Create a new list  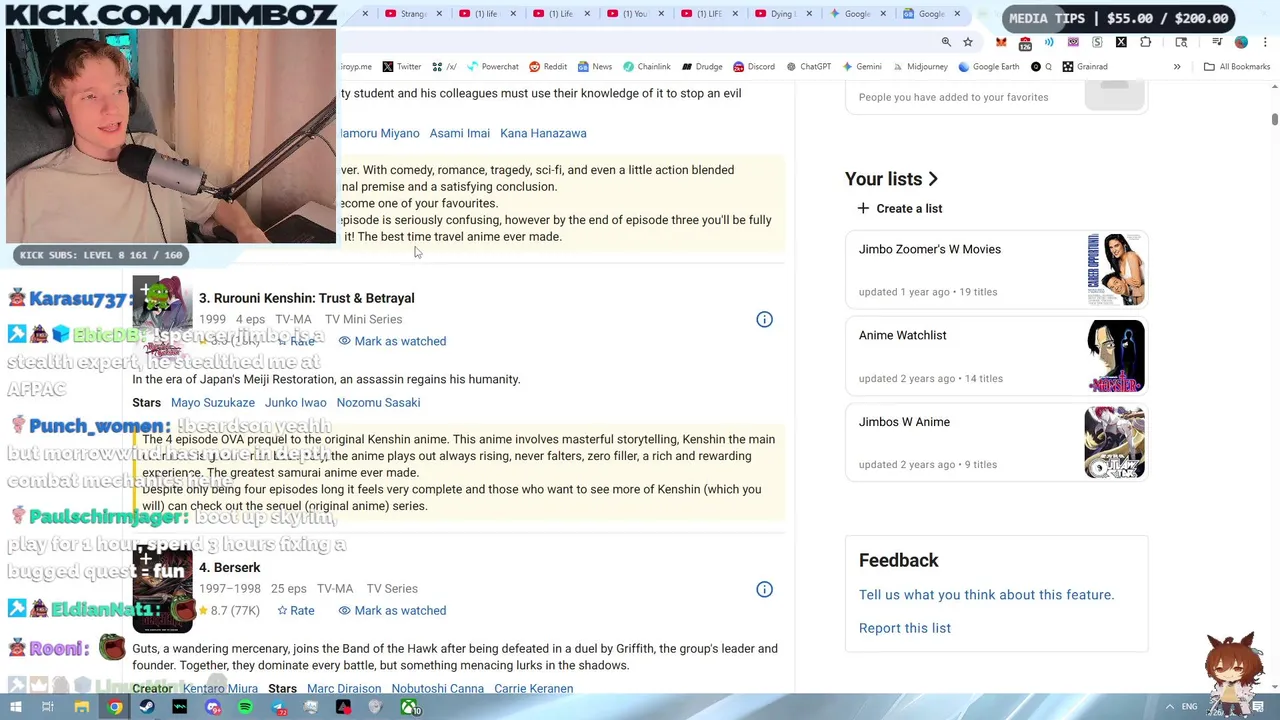pyautogui.click(x=899, y=208)
